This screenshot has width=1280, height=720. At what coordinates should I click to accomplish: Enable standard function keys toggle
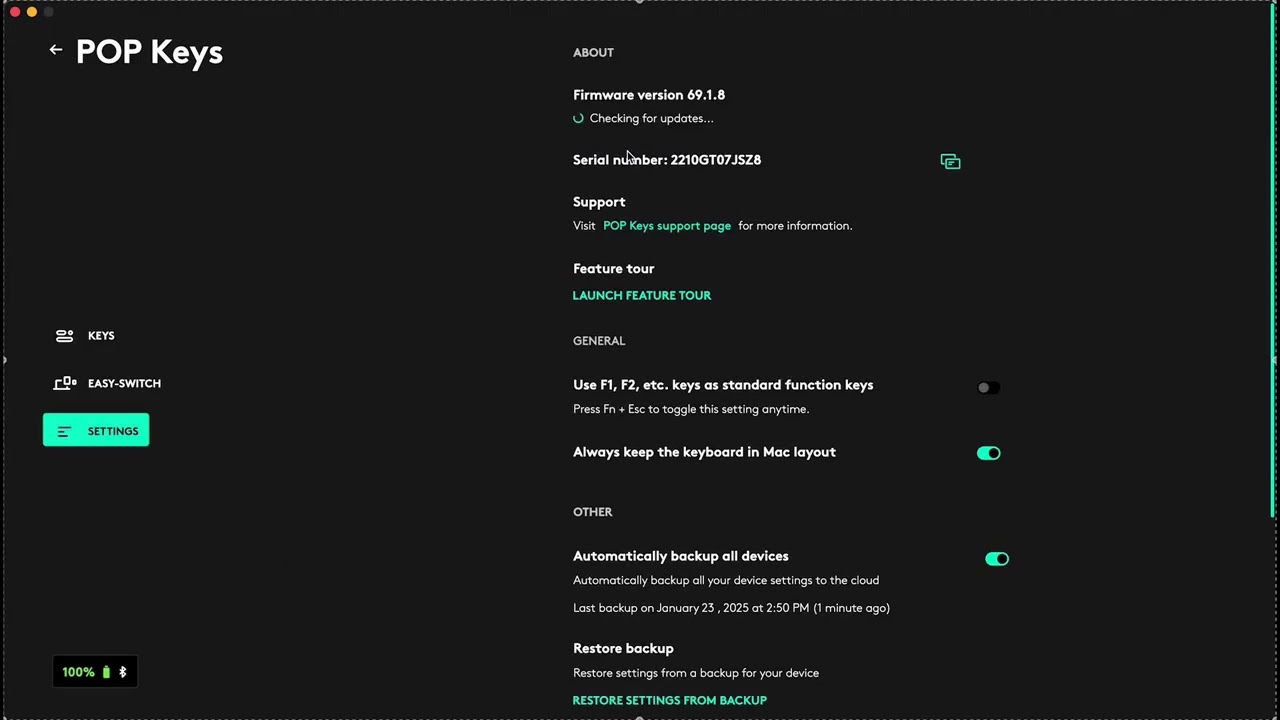click(x=988, y=388)
